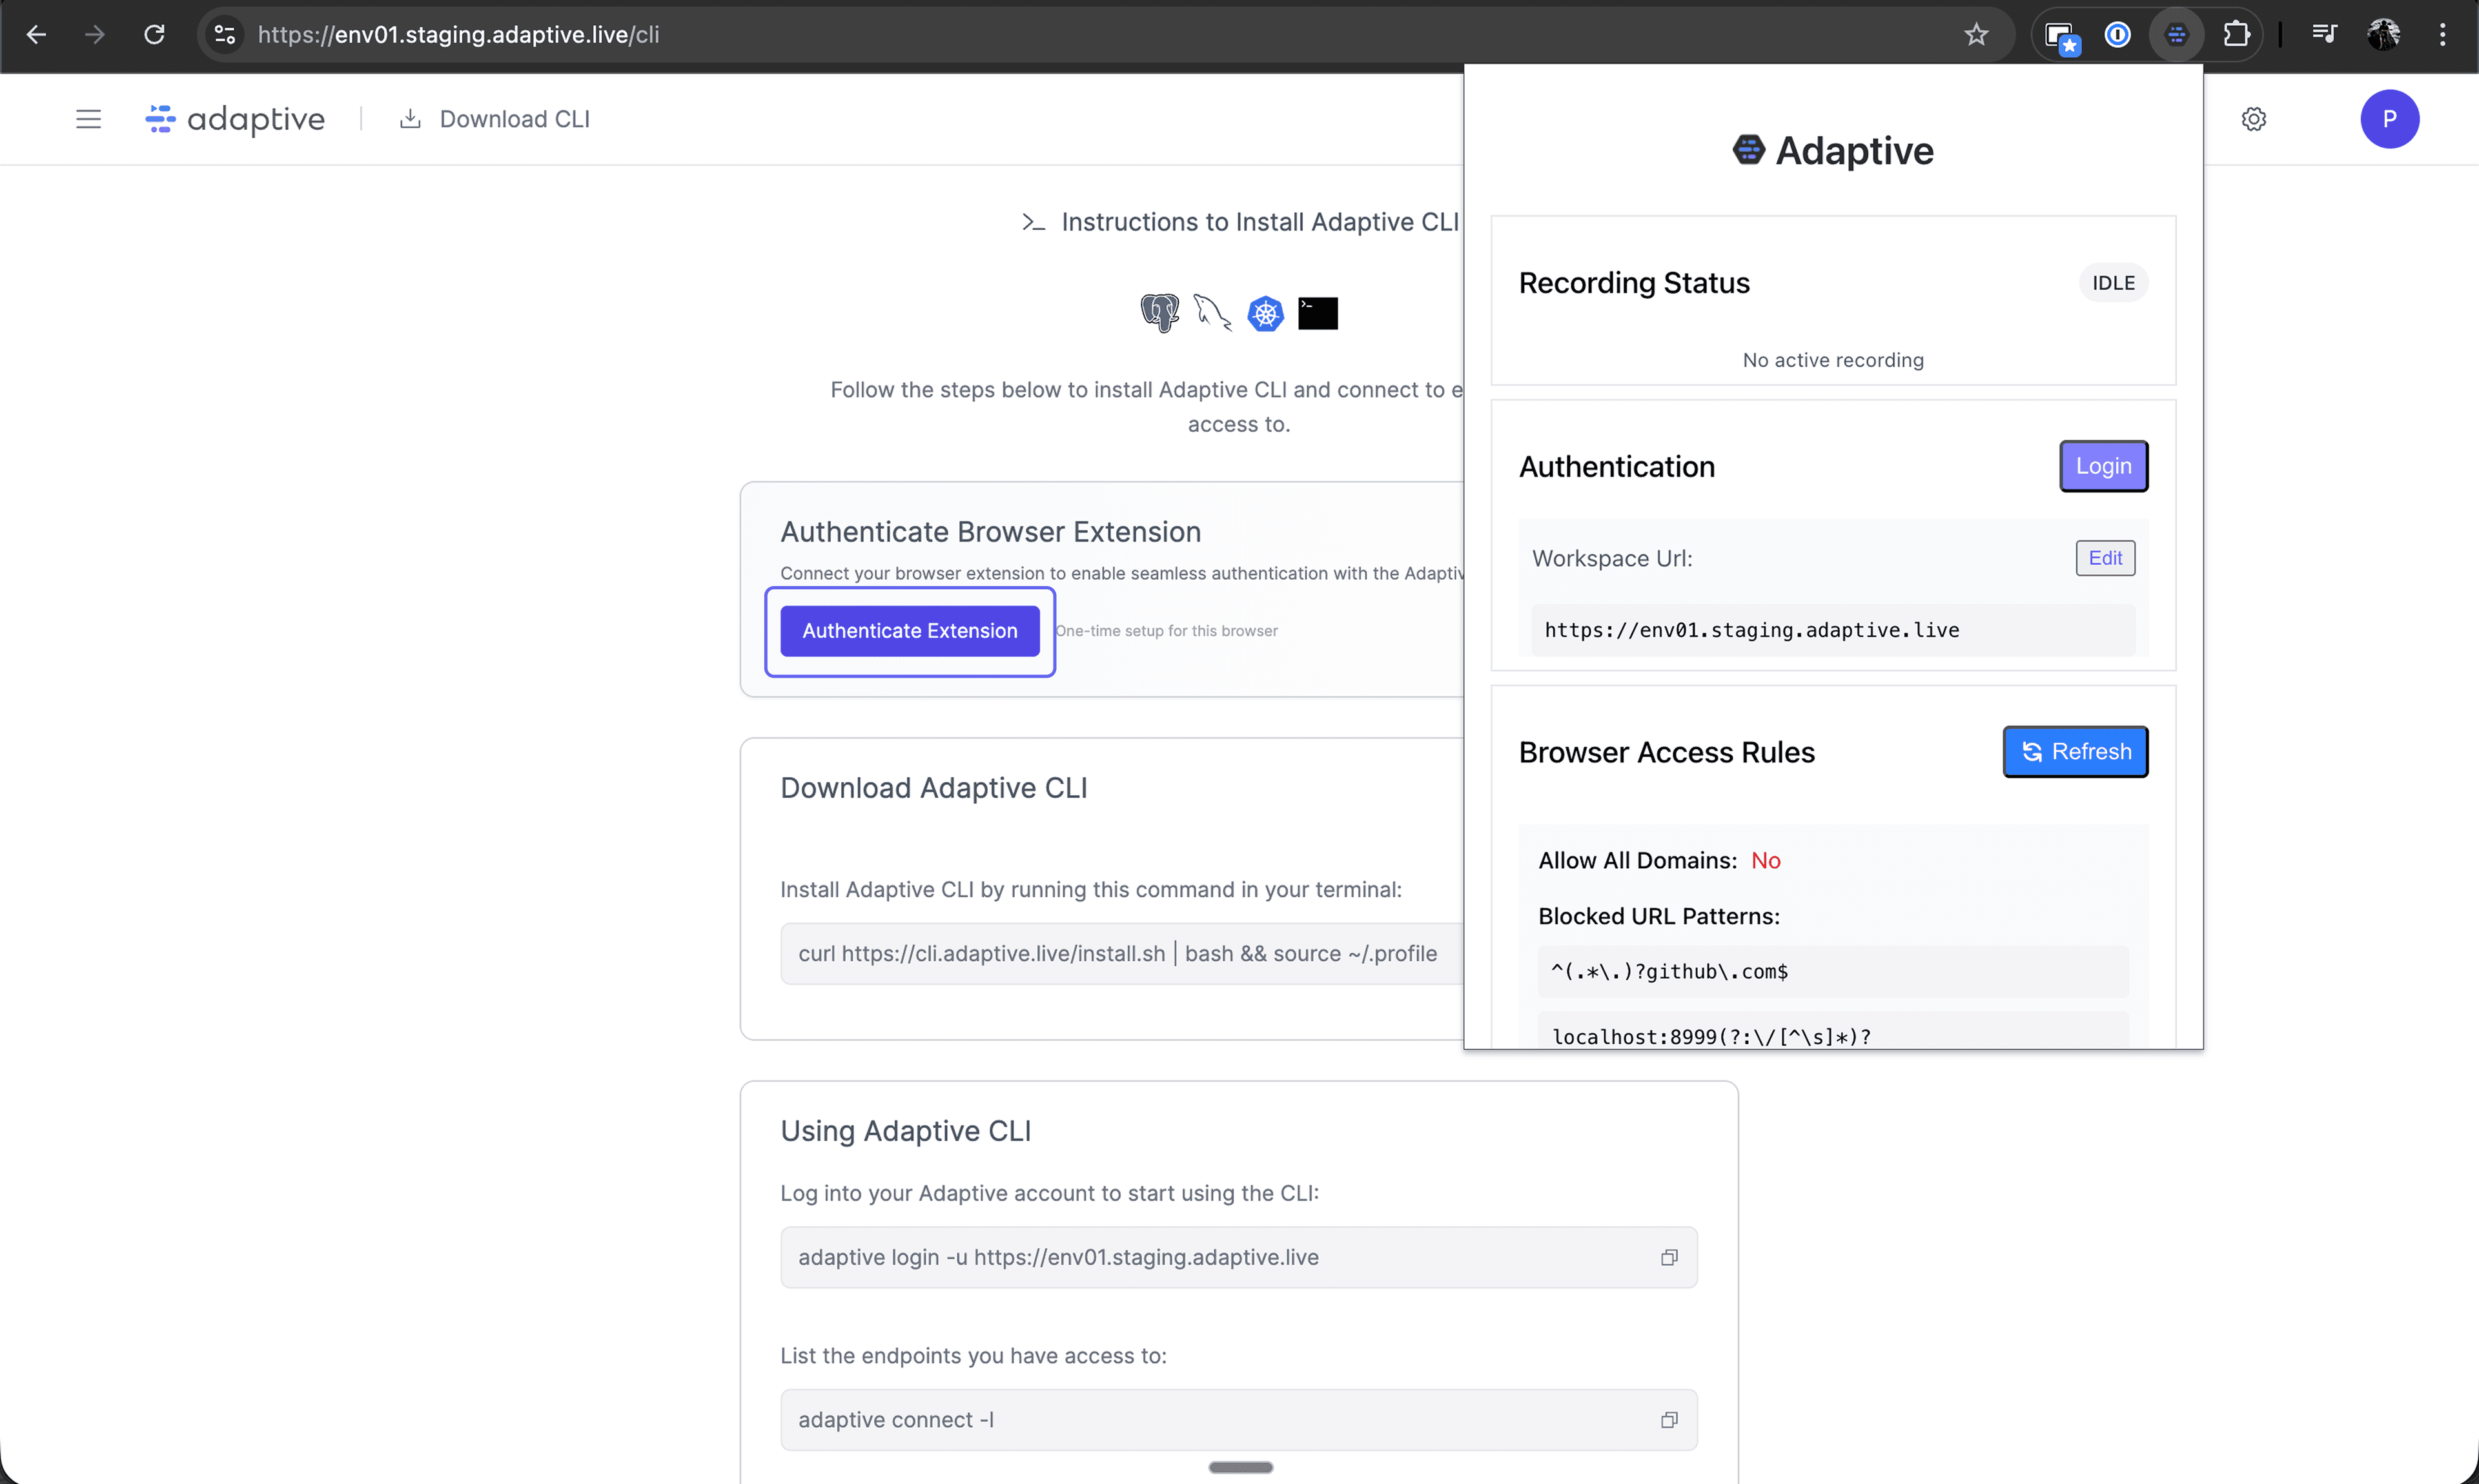Click the PostgreSQL elephant icon

coord(1160,313)
